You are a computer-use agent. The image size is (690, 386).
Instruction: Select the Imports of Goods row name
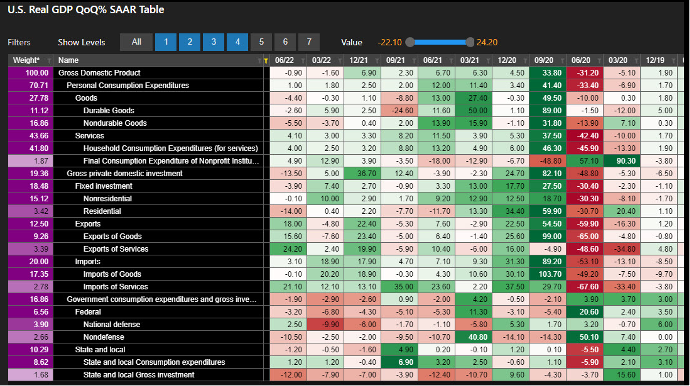(x=112, y=274)
